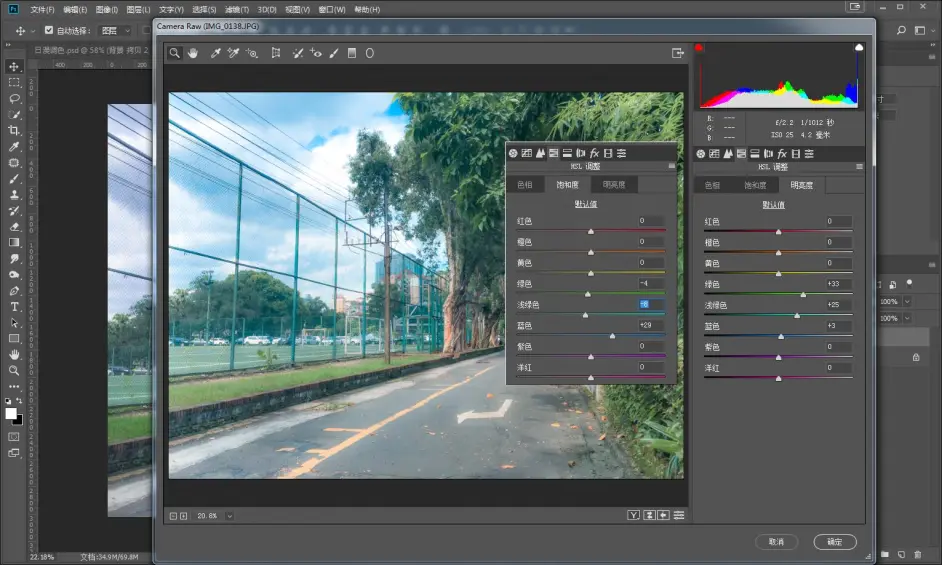The height and width of the screenshot is (565, 942).
Task: Choose the Radial Filter tool
Action: point(369,53)
